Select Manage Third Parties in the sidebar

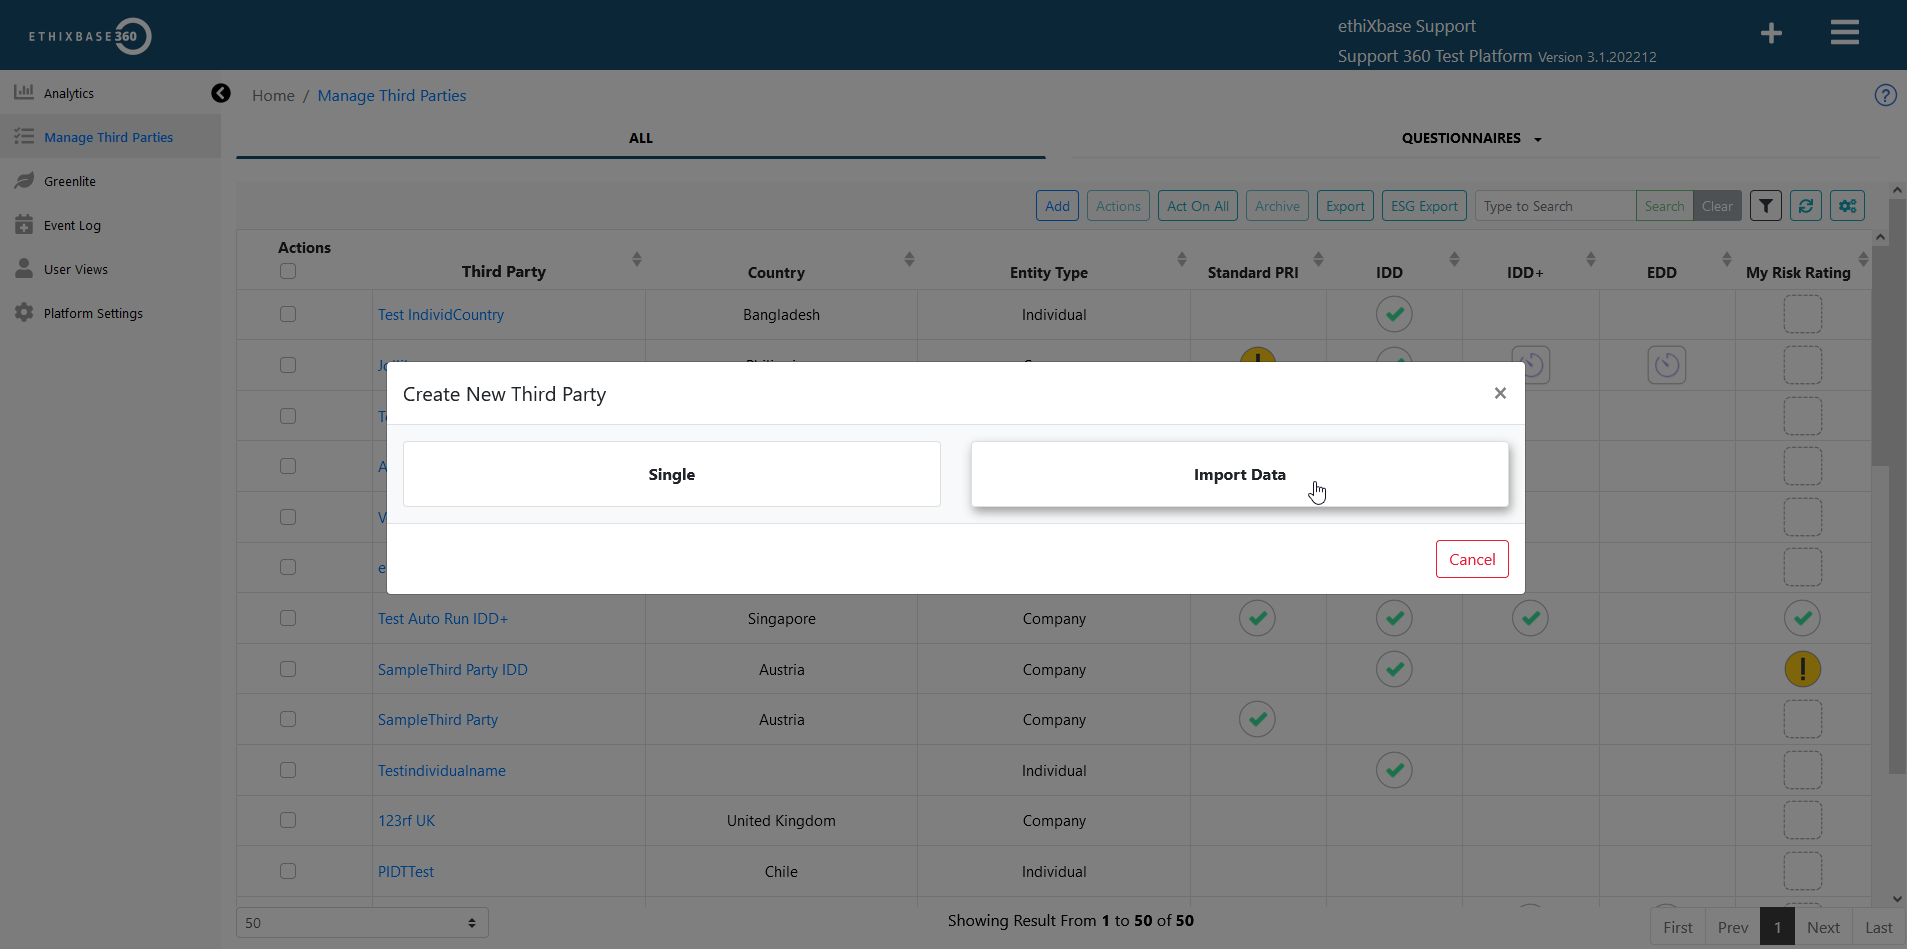tap(108, 136)
